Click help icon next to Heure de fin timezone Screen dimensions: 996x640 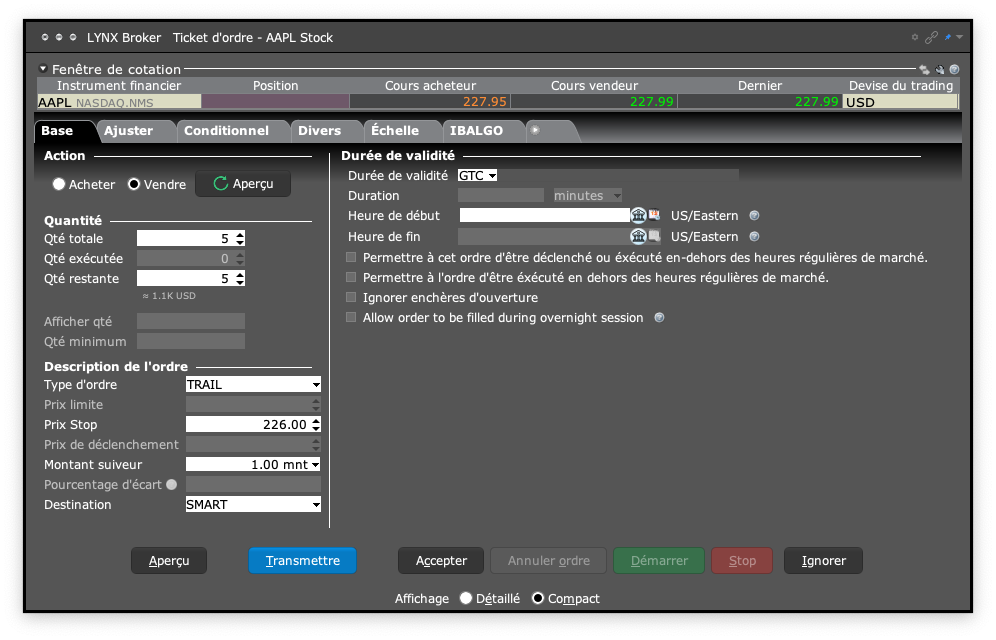coord(754,237)
